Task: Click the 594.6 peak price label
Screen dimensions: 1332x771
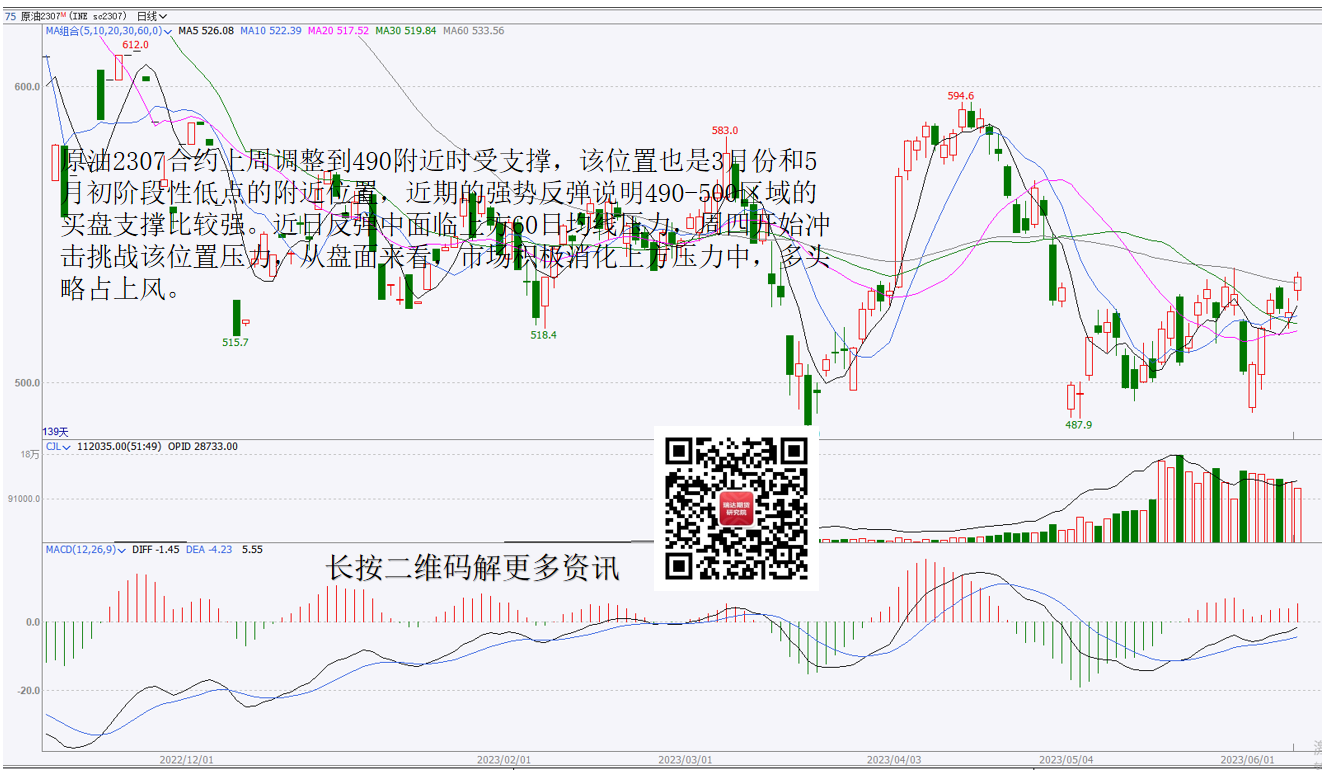Action: click(x=961, y=96)
